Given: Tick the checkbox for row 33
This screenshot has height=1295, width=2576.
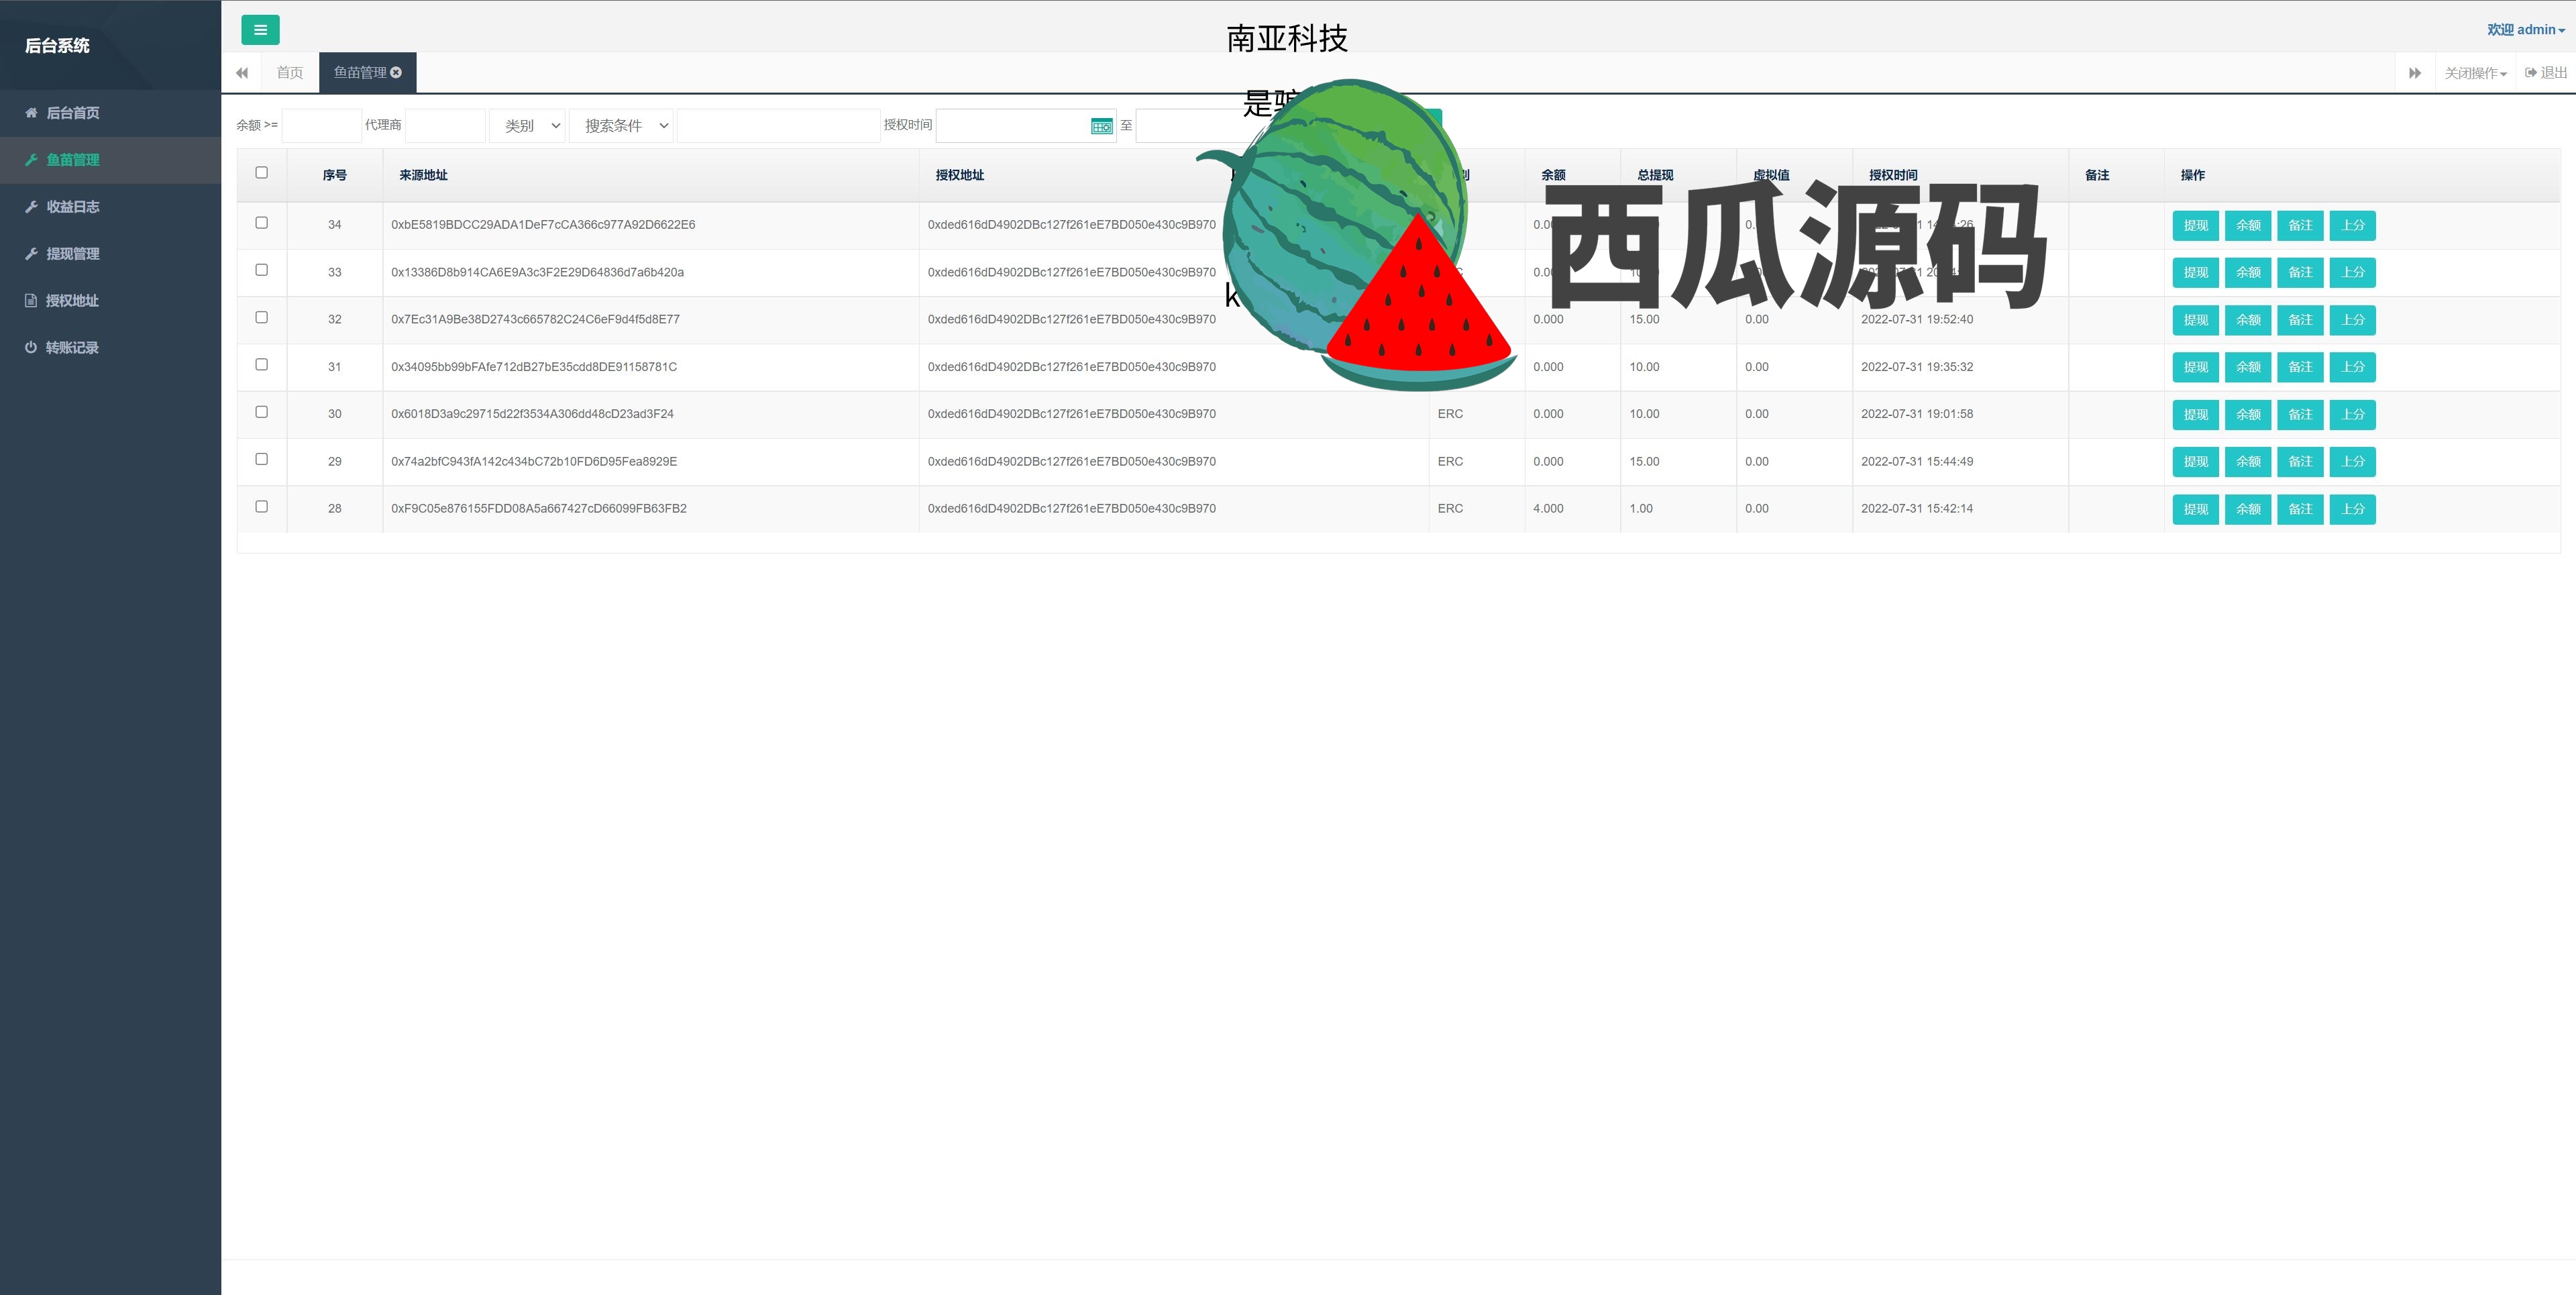Looking at the screenshot, I should pyautogui.click(x=262, y=270).
